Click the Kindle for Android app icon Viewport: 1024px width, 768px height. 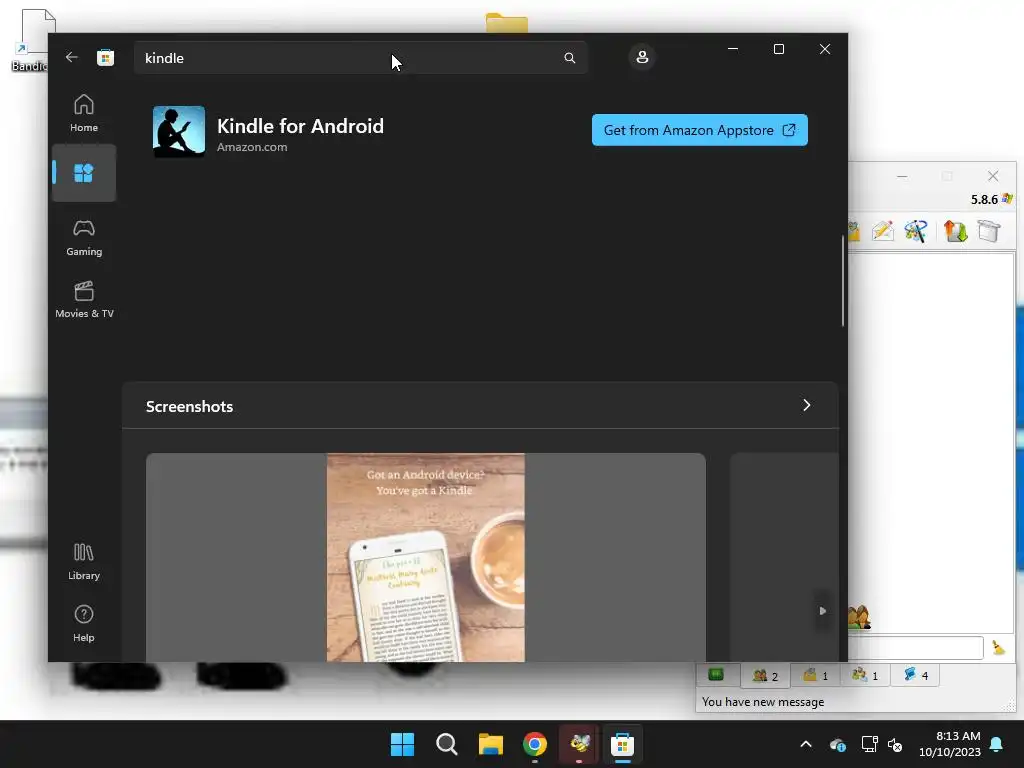click(178, 132)
